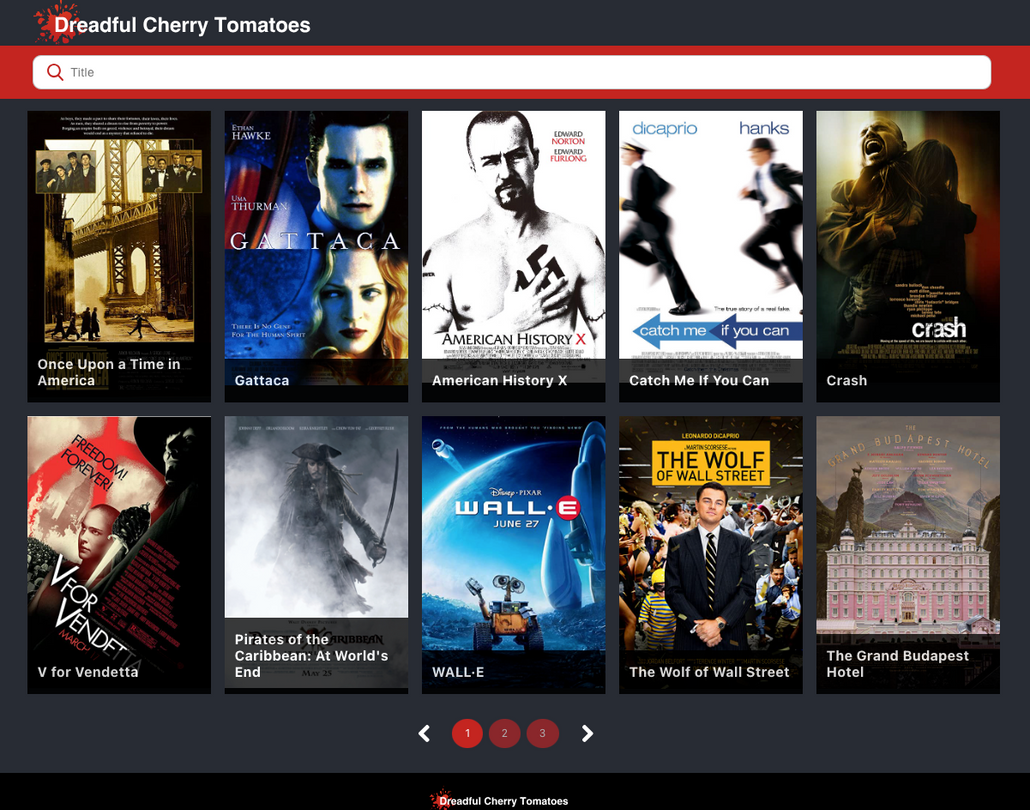Go to the next page arrow
1030x810 pixels.
(x=587, y=733)
